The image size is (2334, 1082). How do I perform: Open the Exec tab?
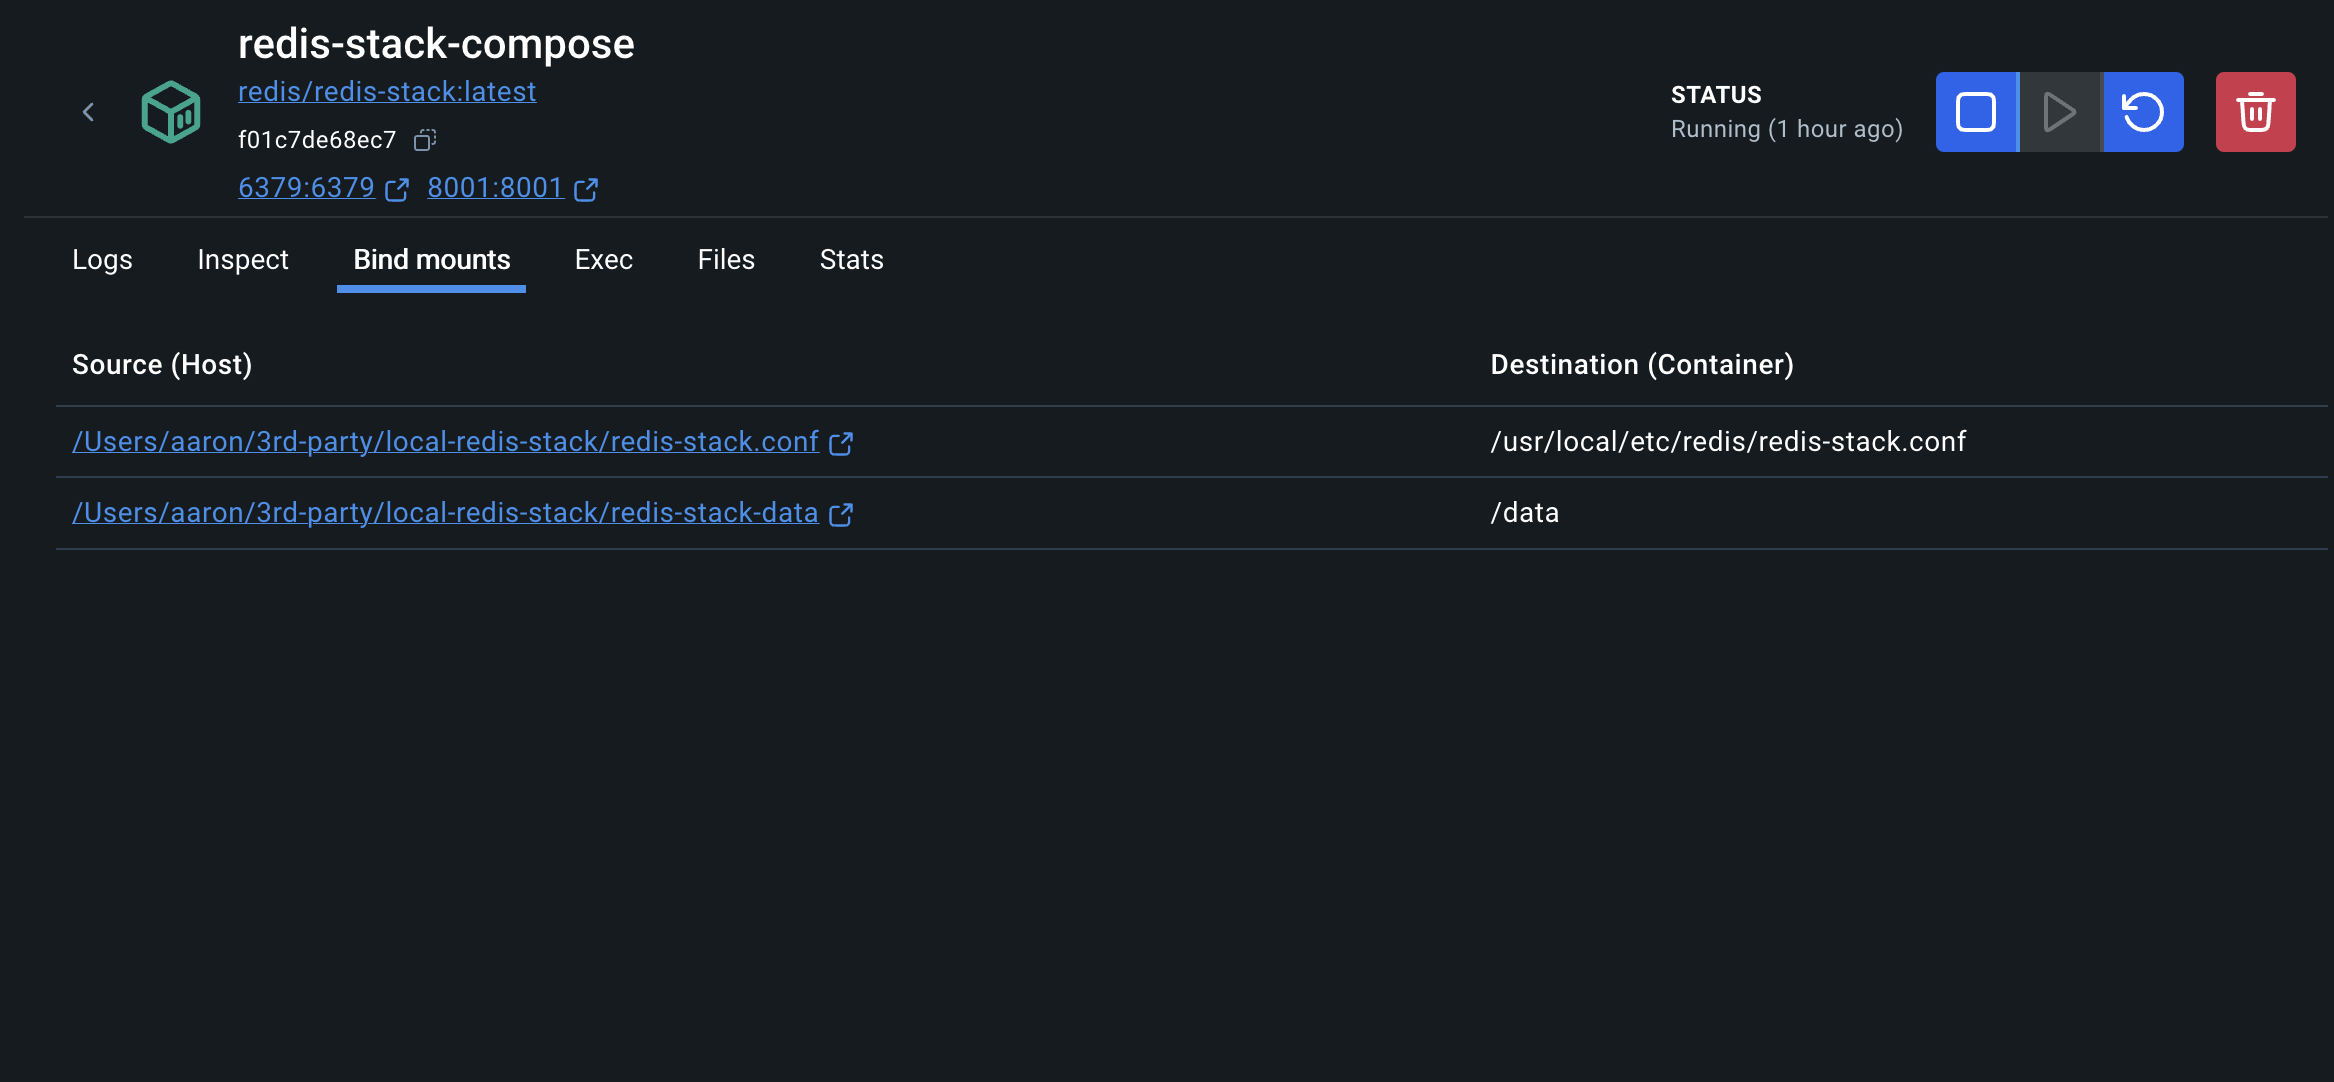point(603,259)
